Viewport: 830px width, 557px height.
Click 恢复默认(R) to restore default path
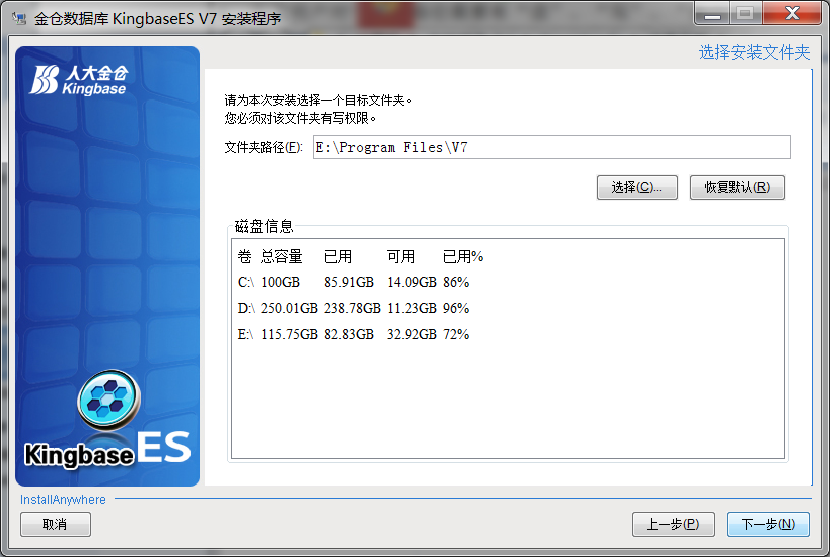(737, 187)
